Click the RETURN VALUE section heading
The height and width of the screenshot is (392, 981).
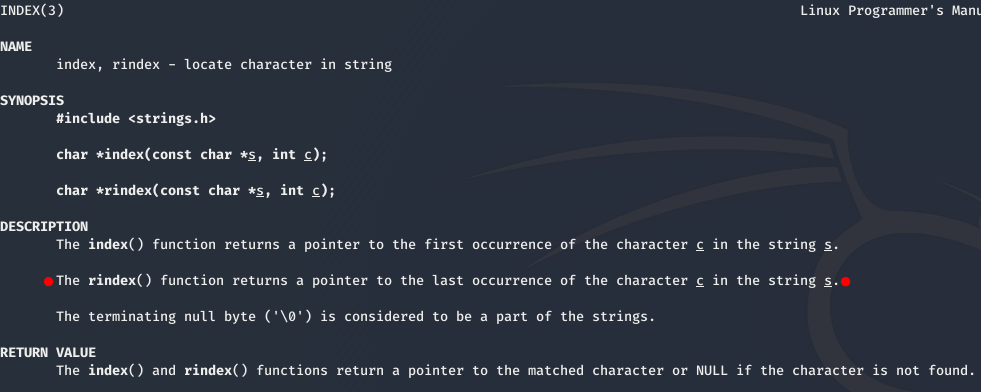(48, 353)
